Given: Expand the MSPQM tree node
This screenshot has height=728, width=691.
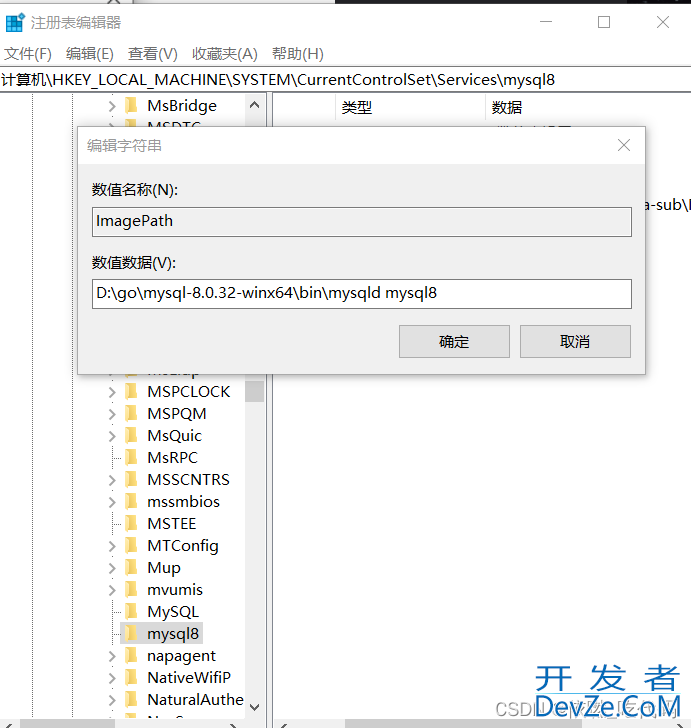Looking at the screenshot, I should click(112, 414).
